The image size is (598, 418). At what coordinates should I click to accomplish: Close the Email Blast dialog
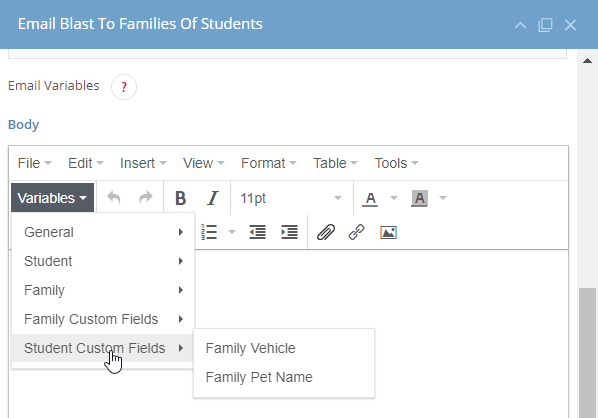point(570,25)
